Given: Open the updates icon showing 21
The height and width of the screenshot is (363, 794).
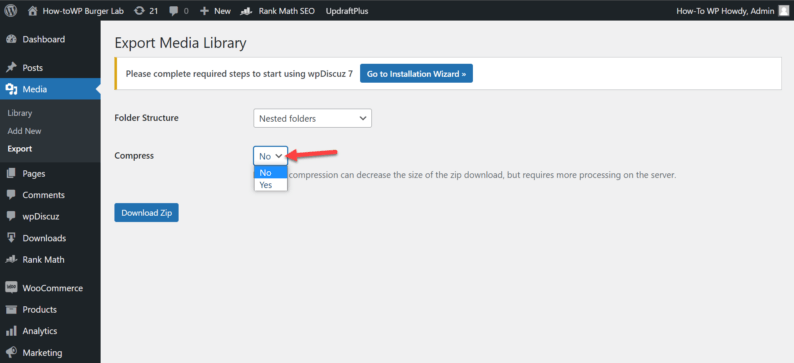Looking at the screenshot, I should [139, 11].
